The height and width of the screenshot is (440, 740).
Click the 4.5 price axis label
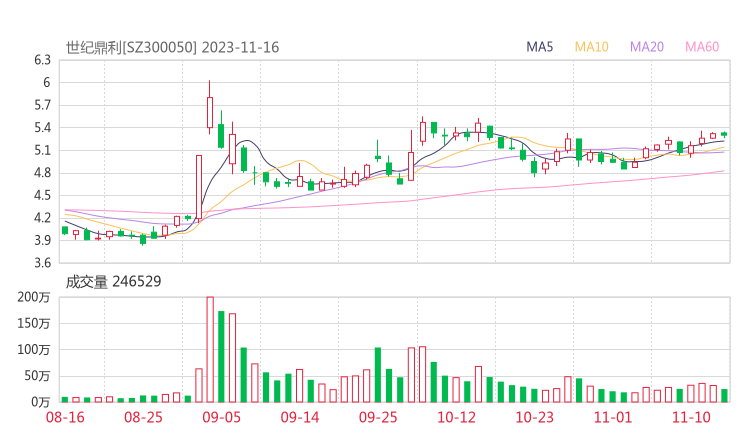pos(42,195)
